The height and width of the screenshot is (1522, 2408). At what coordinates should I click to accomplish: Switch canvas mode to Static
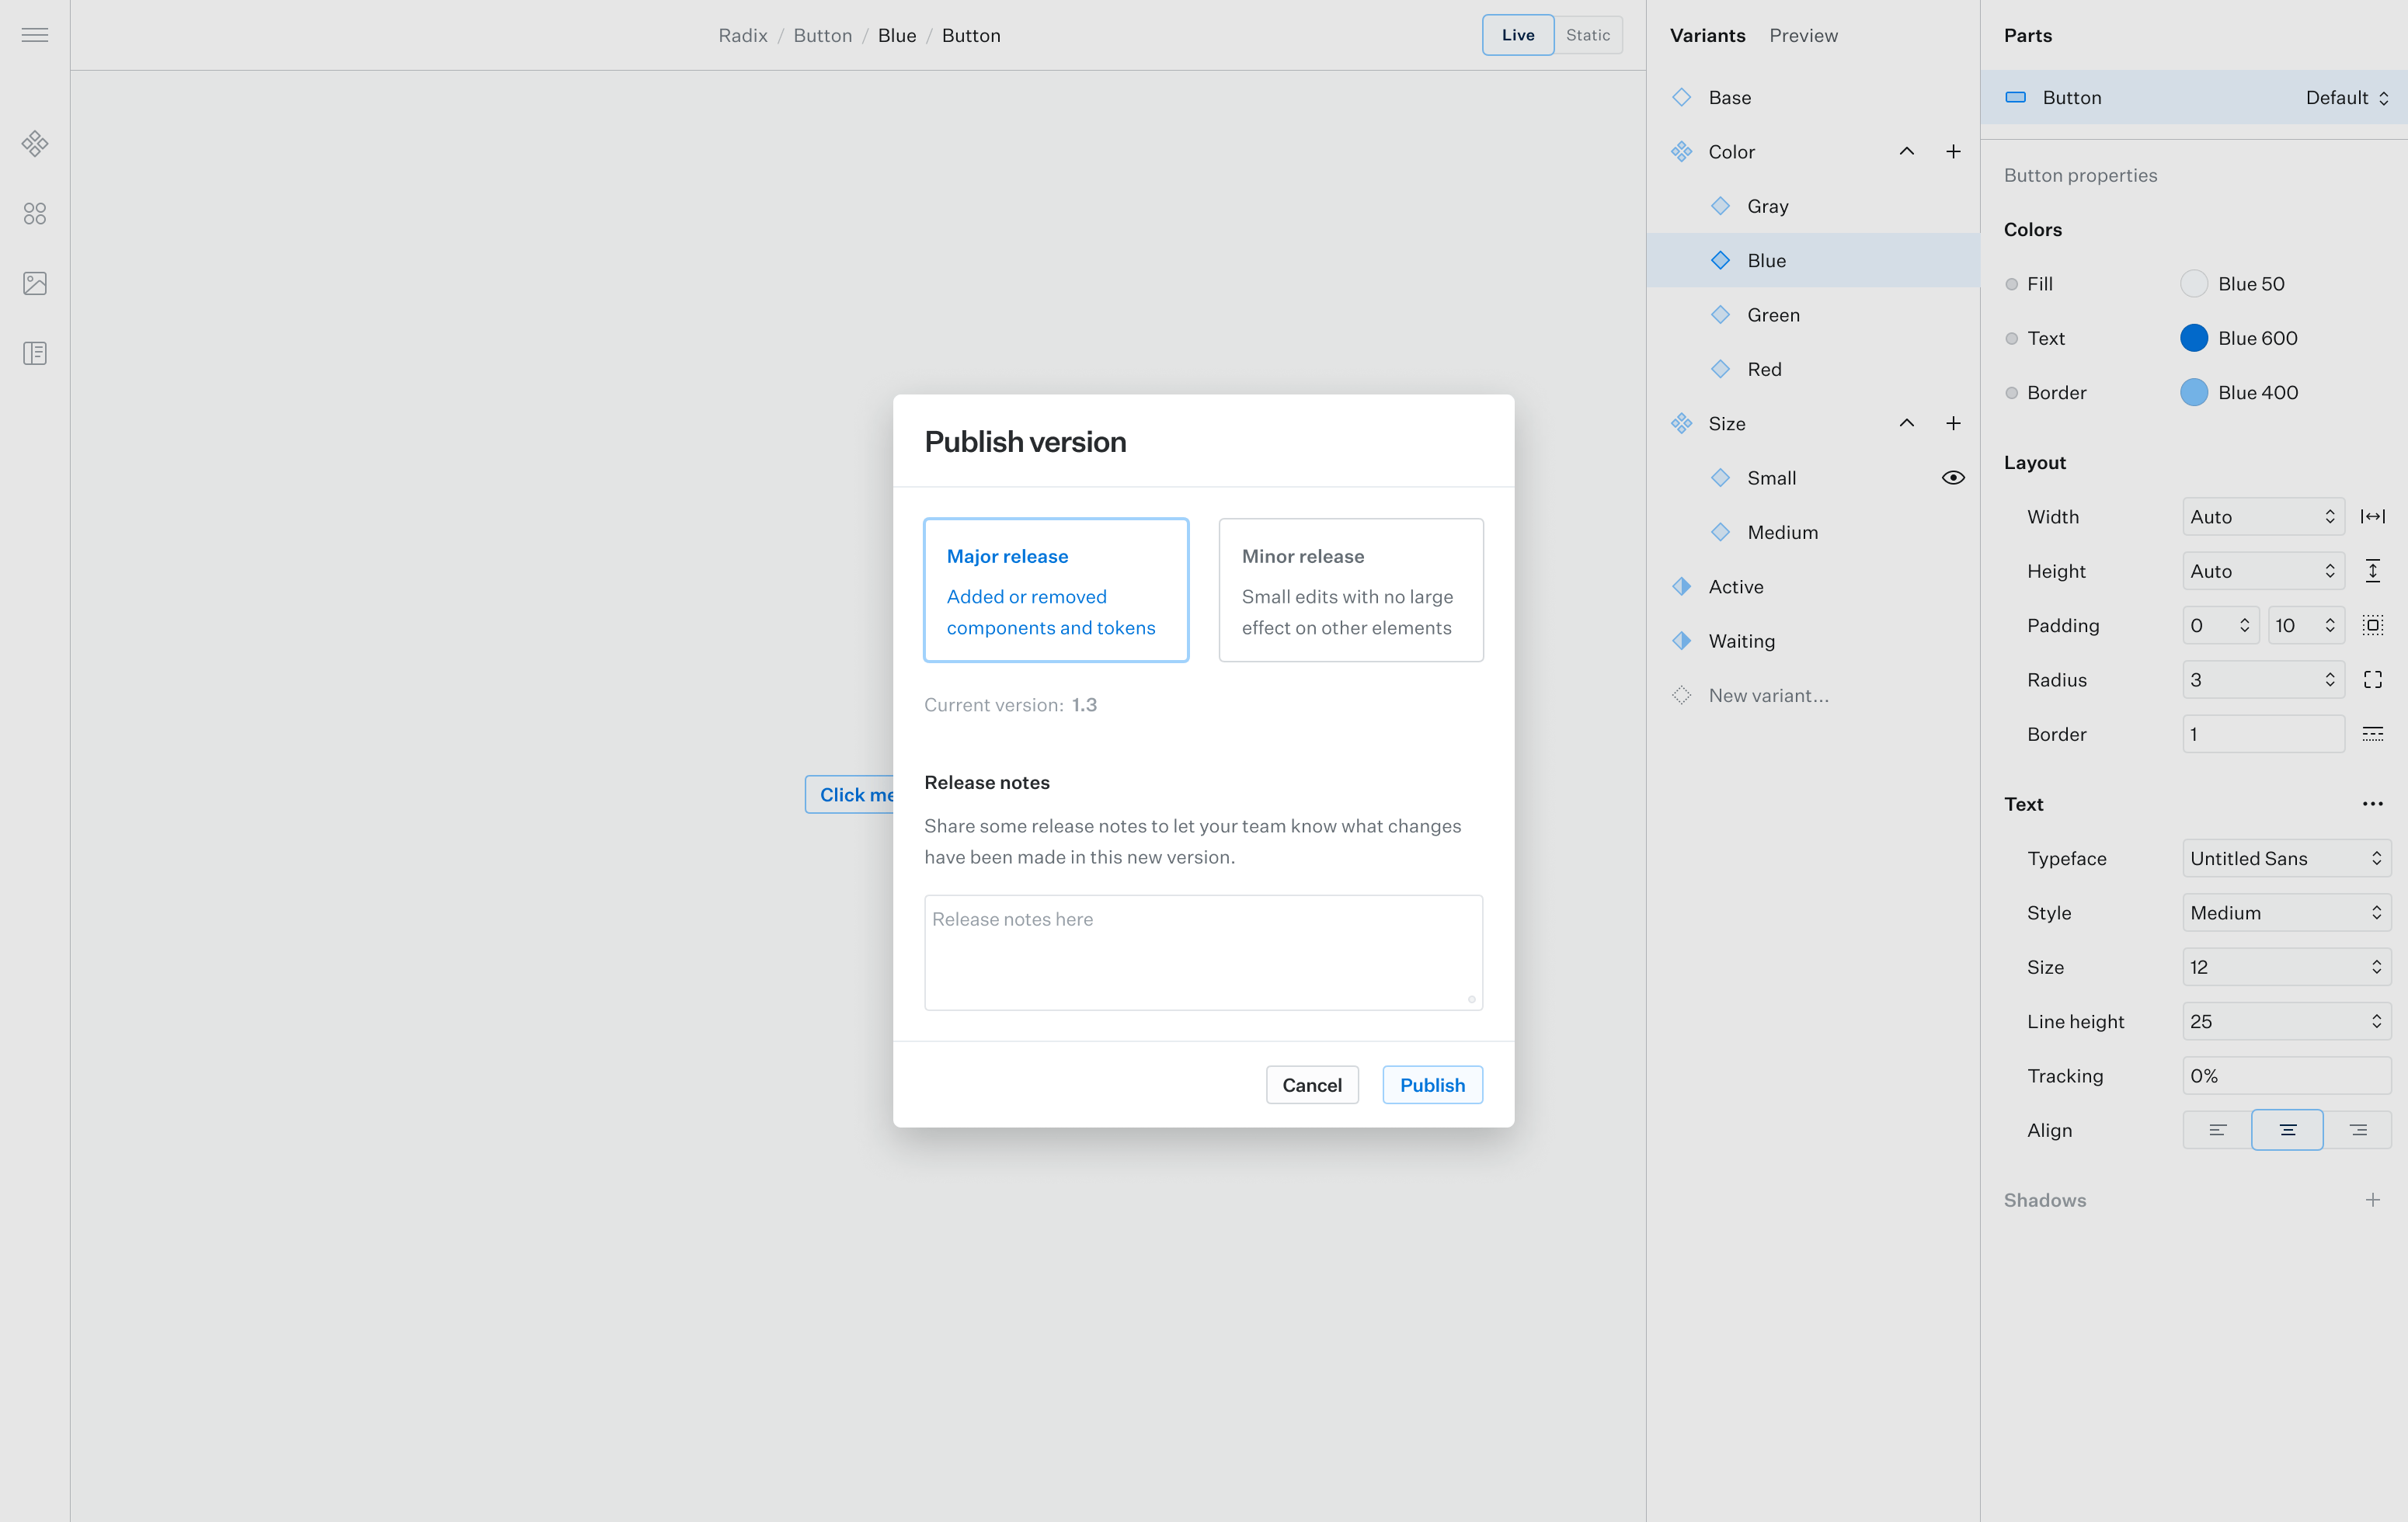point(1587,35)
